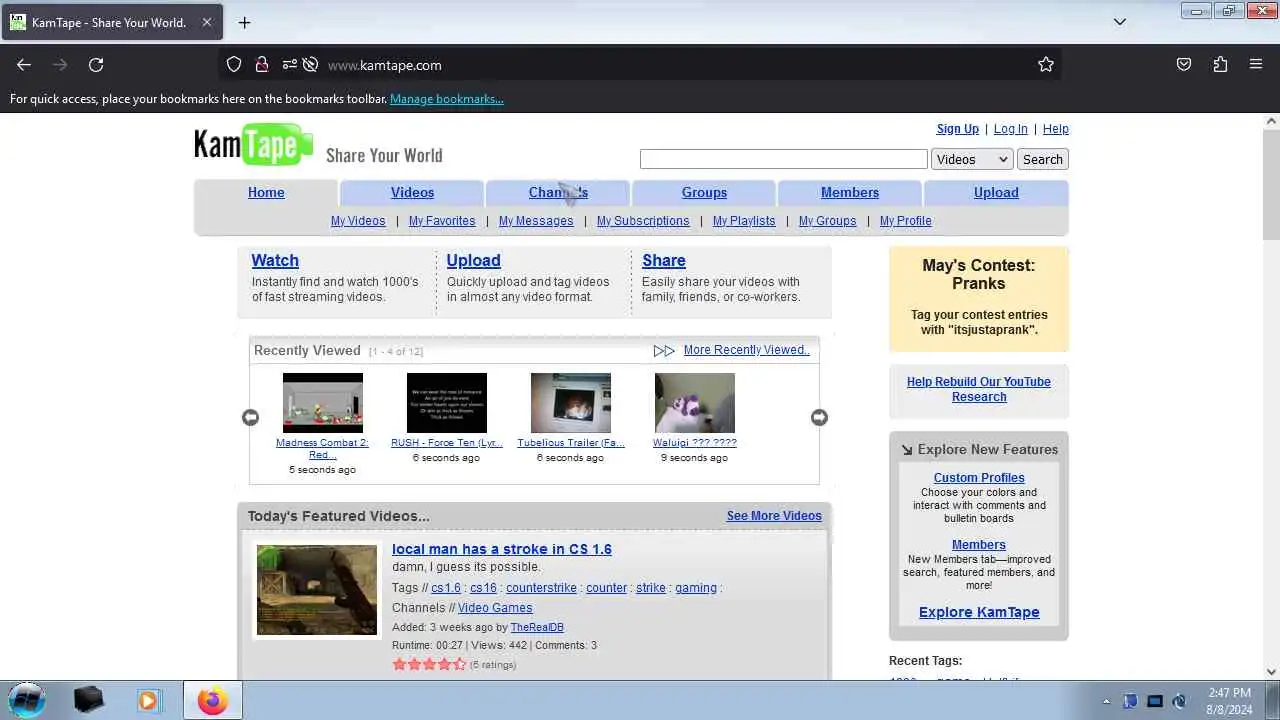The width and height of the screenshot is (1280, 720).
Task: Switch to the Channels tab
Action: [558, 192]
